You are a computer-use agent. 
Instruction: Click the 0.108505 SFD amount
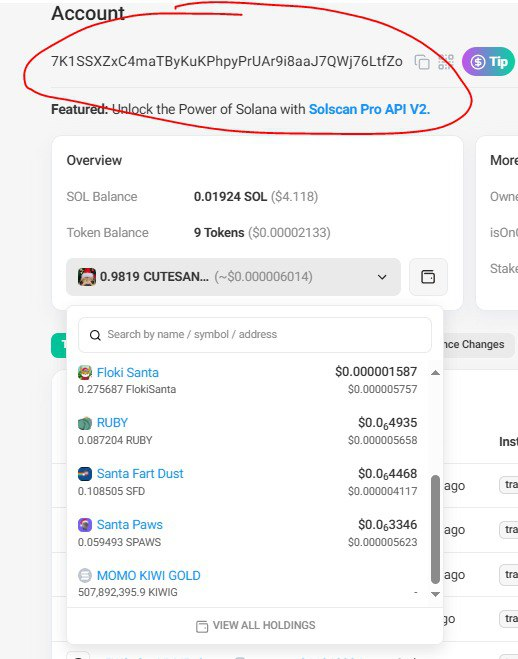[111, 491]
